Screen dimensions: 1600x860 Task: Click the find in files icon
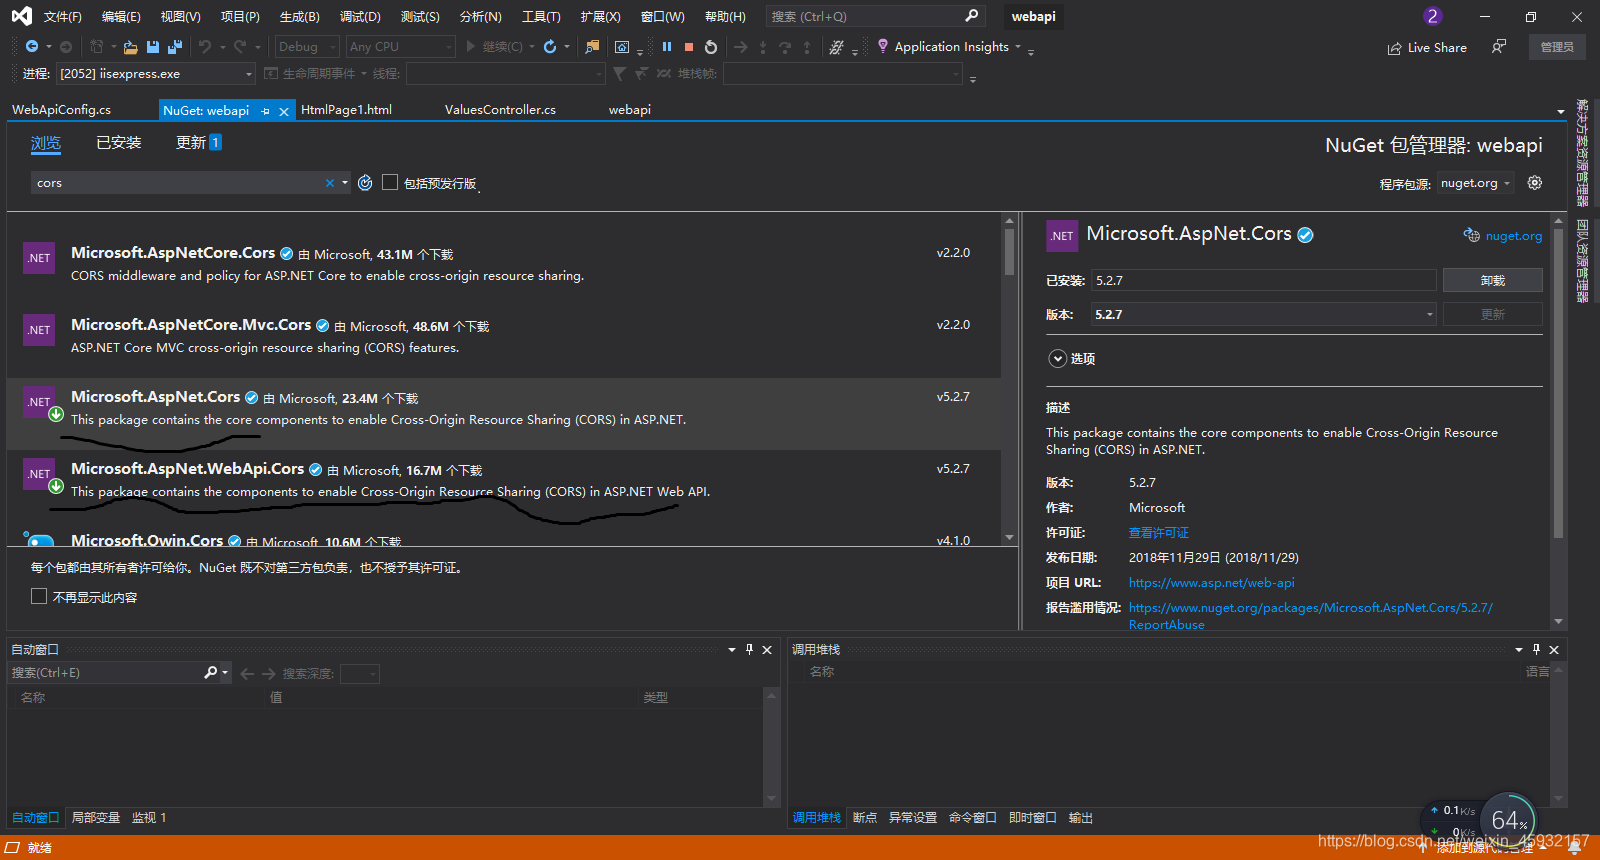pos(593,47)
